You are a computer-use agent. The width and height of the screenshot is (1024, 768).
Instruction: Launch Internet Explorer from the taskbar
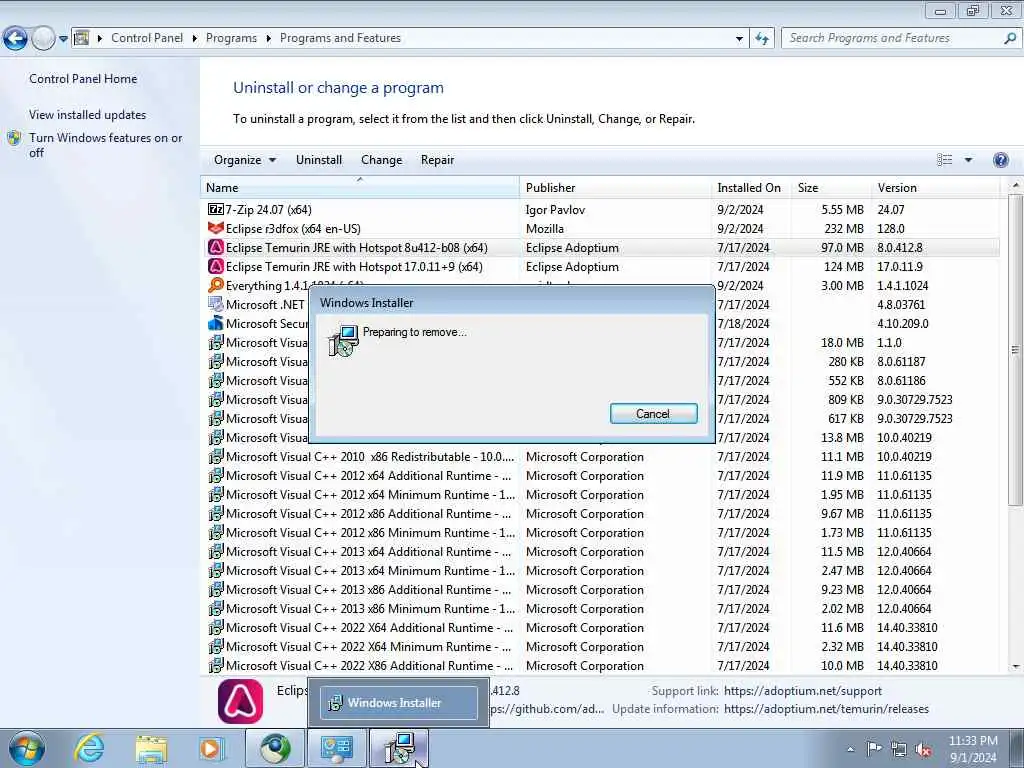pos(89,748)
